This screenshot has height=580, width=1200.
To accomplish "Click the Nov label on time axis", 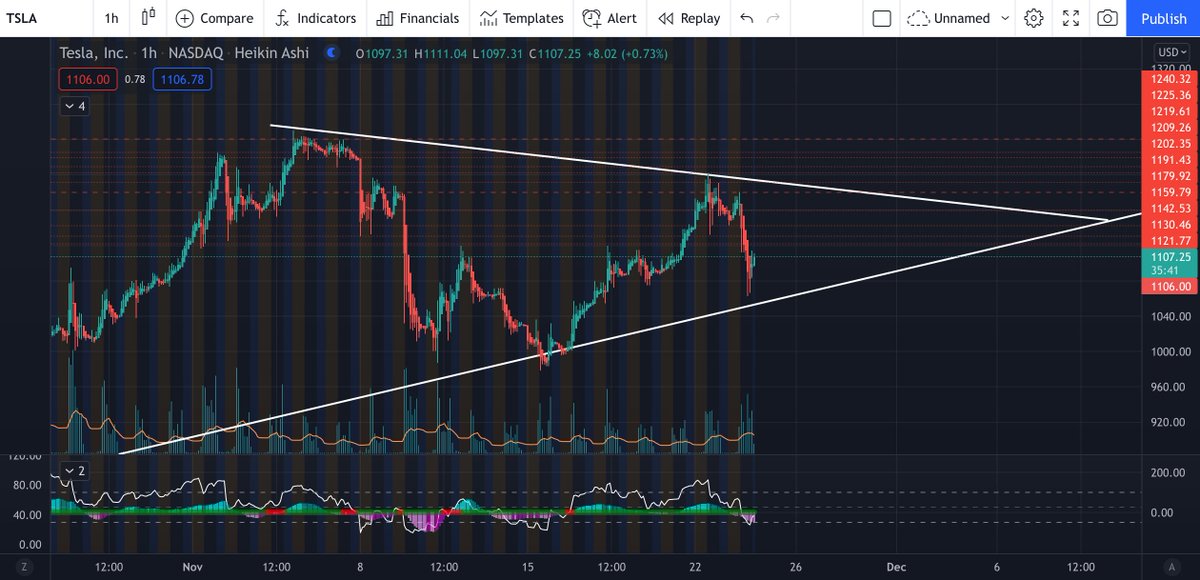I will pyautogui.click(x=191, y=566).
